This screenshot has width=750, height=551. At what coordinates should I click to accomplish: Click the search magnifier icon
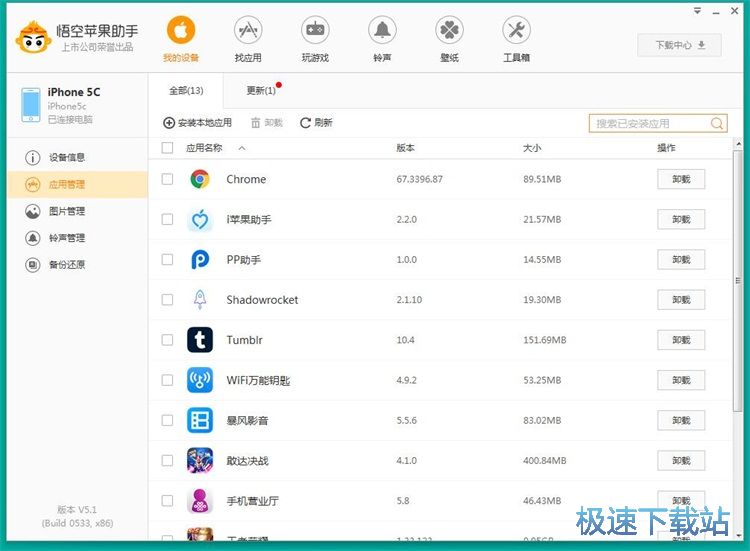(x=717, y=123)
